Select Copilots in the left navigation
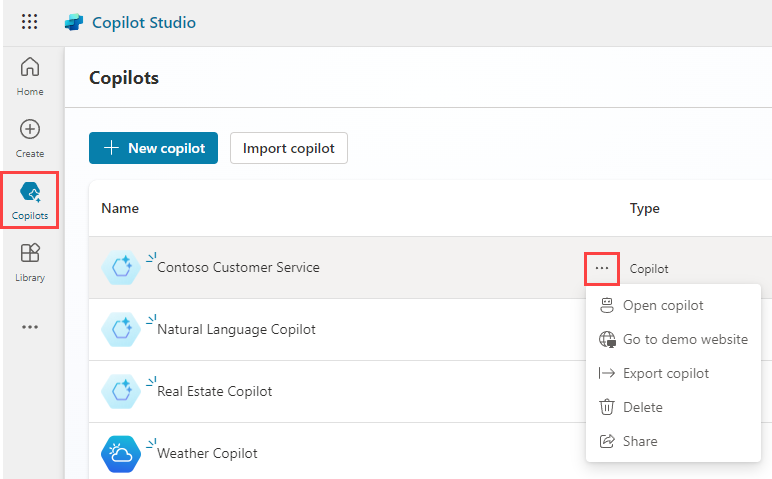The height and width of the screenshot is (479, 772). (30, 200)
